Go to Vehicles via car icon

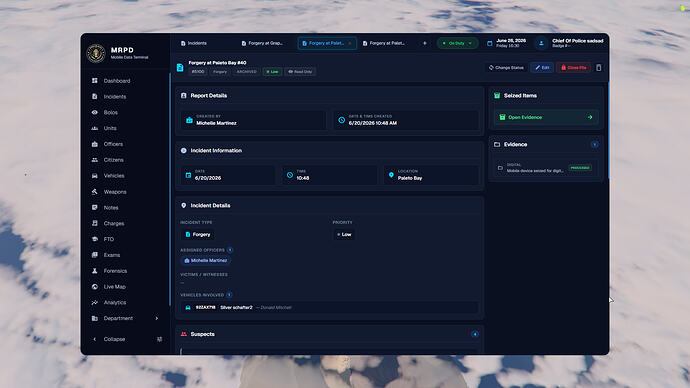tap(95, 176)
